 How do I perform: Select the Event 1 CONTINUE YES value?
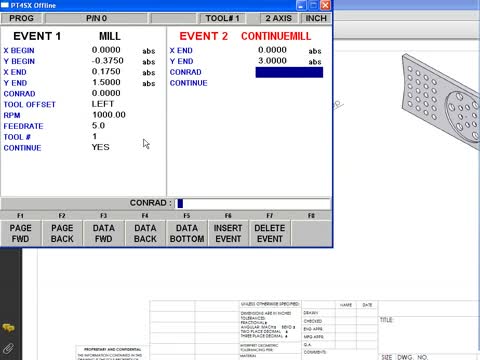tap(100, 147)
